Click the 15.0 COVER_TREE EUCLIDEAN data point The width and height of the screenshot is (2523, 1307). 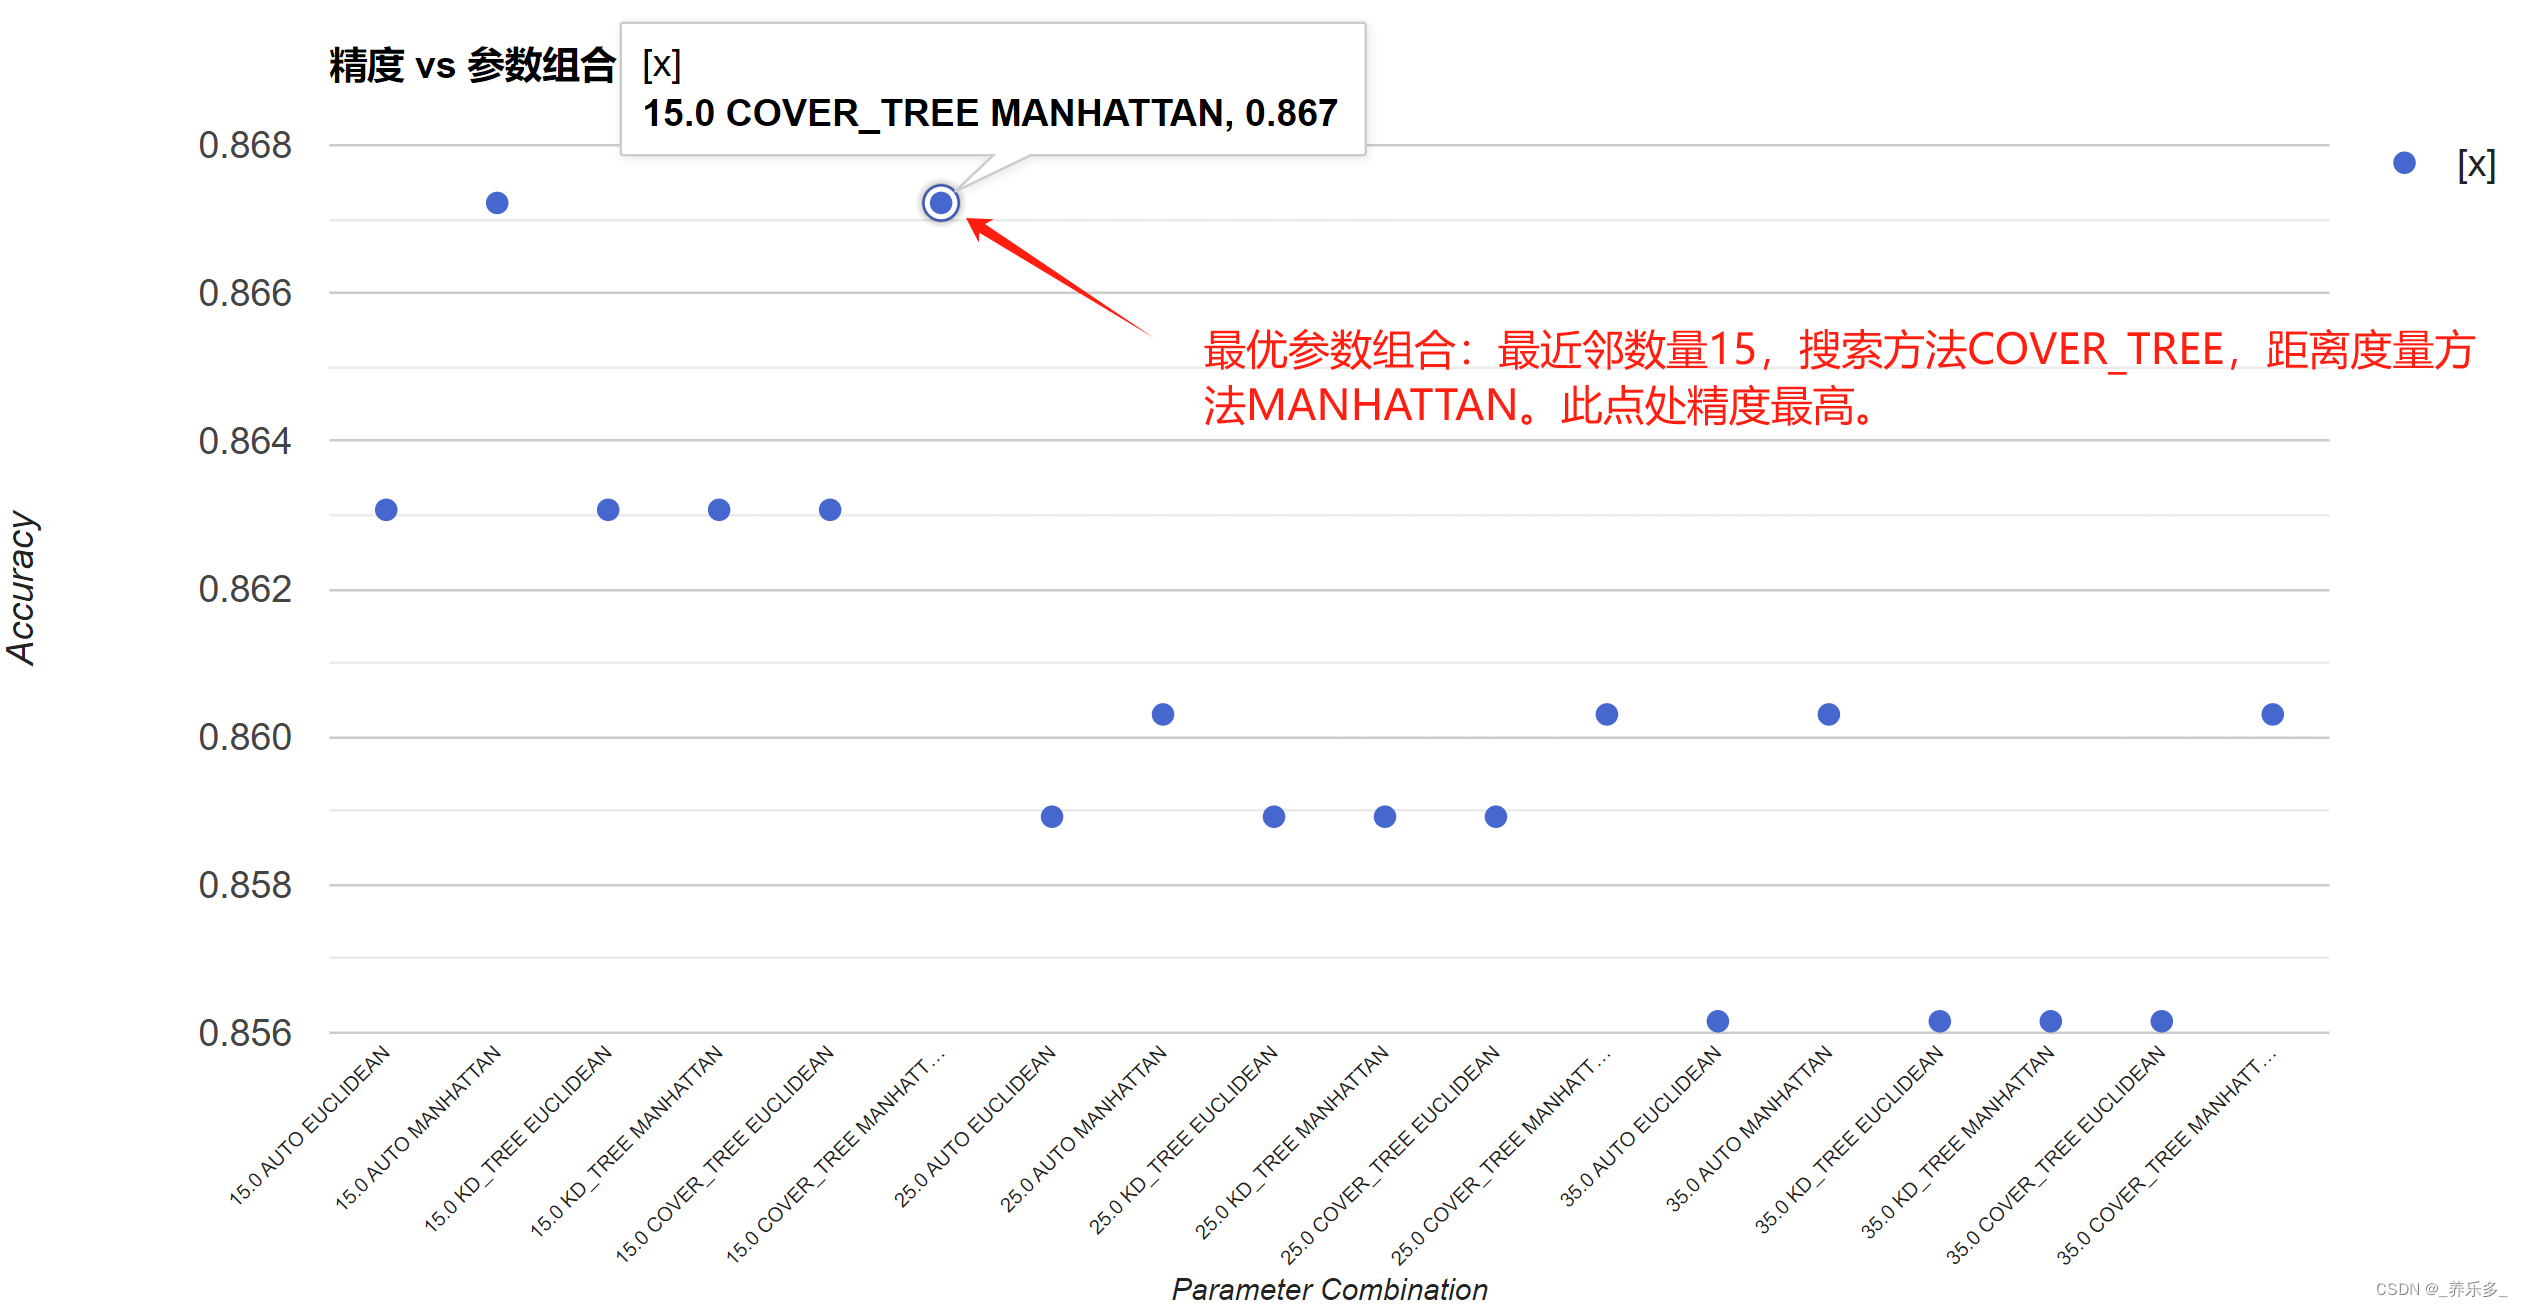click(x=830, y=510)
